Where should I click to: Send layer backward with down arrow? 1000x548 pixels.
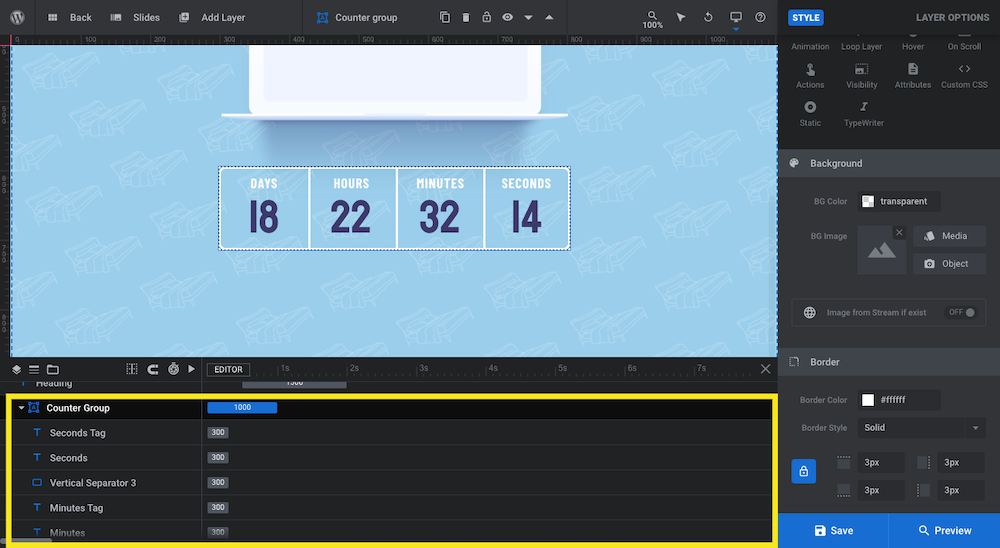(528, 17)
